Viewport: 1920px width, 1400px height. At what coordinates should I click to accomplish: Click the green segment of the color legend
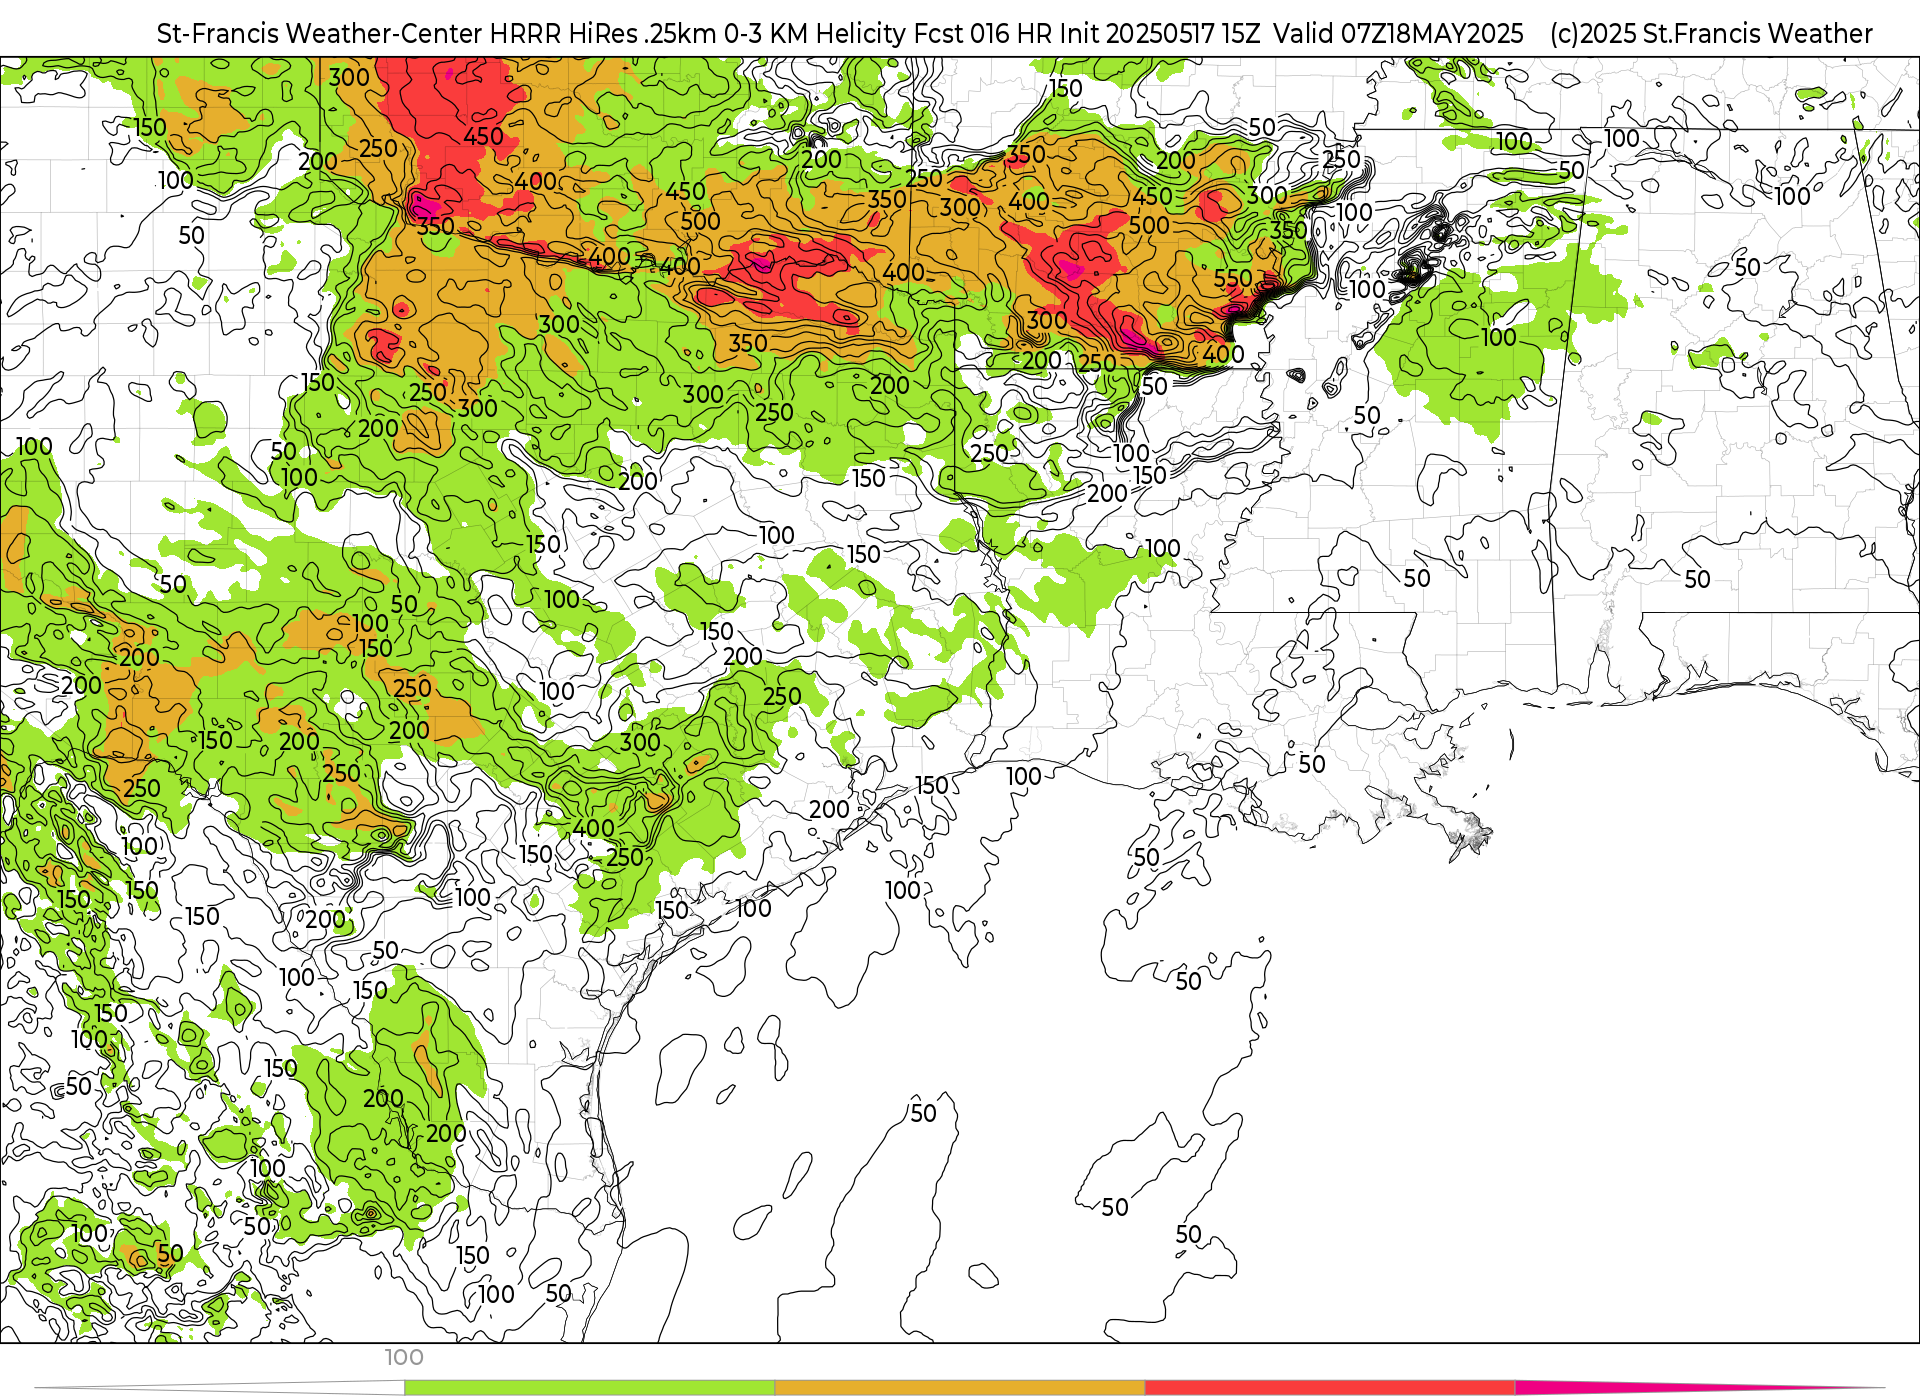(589, 1388)
